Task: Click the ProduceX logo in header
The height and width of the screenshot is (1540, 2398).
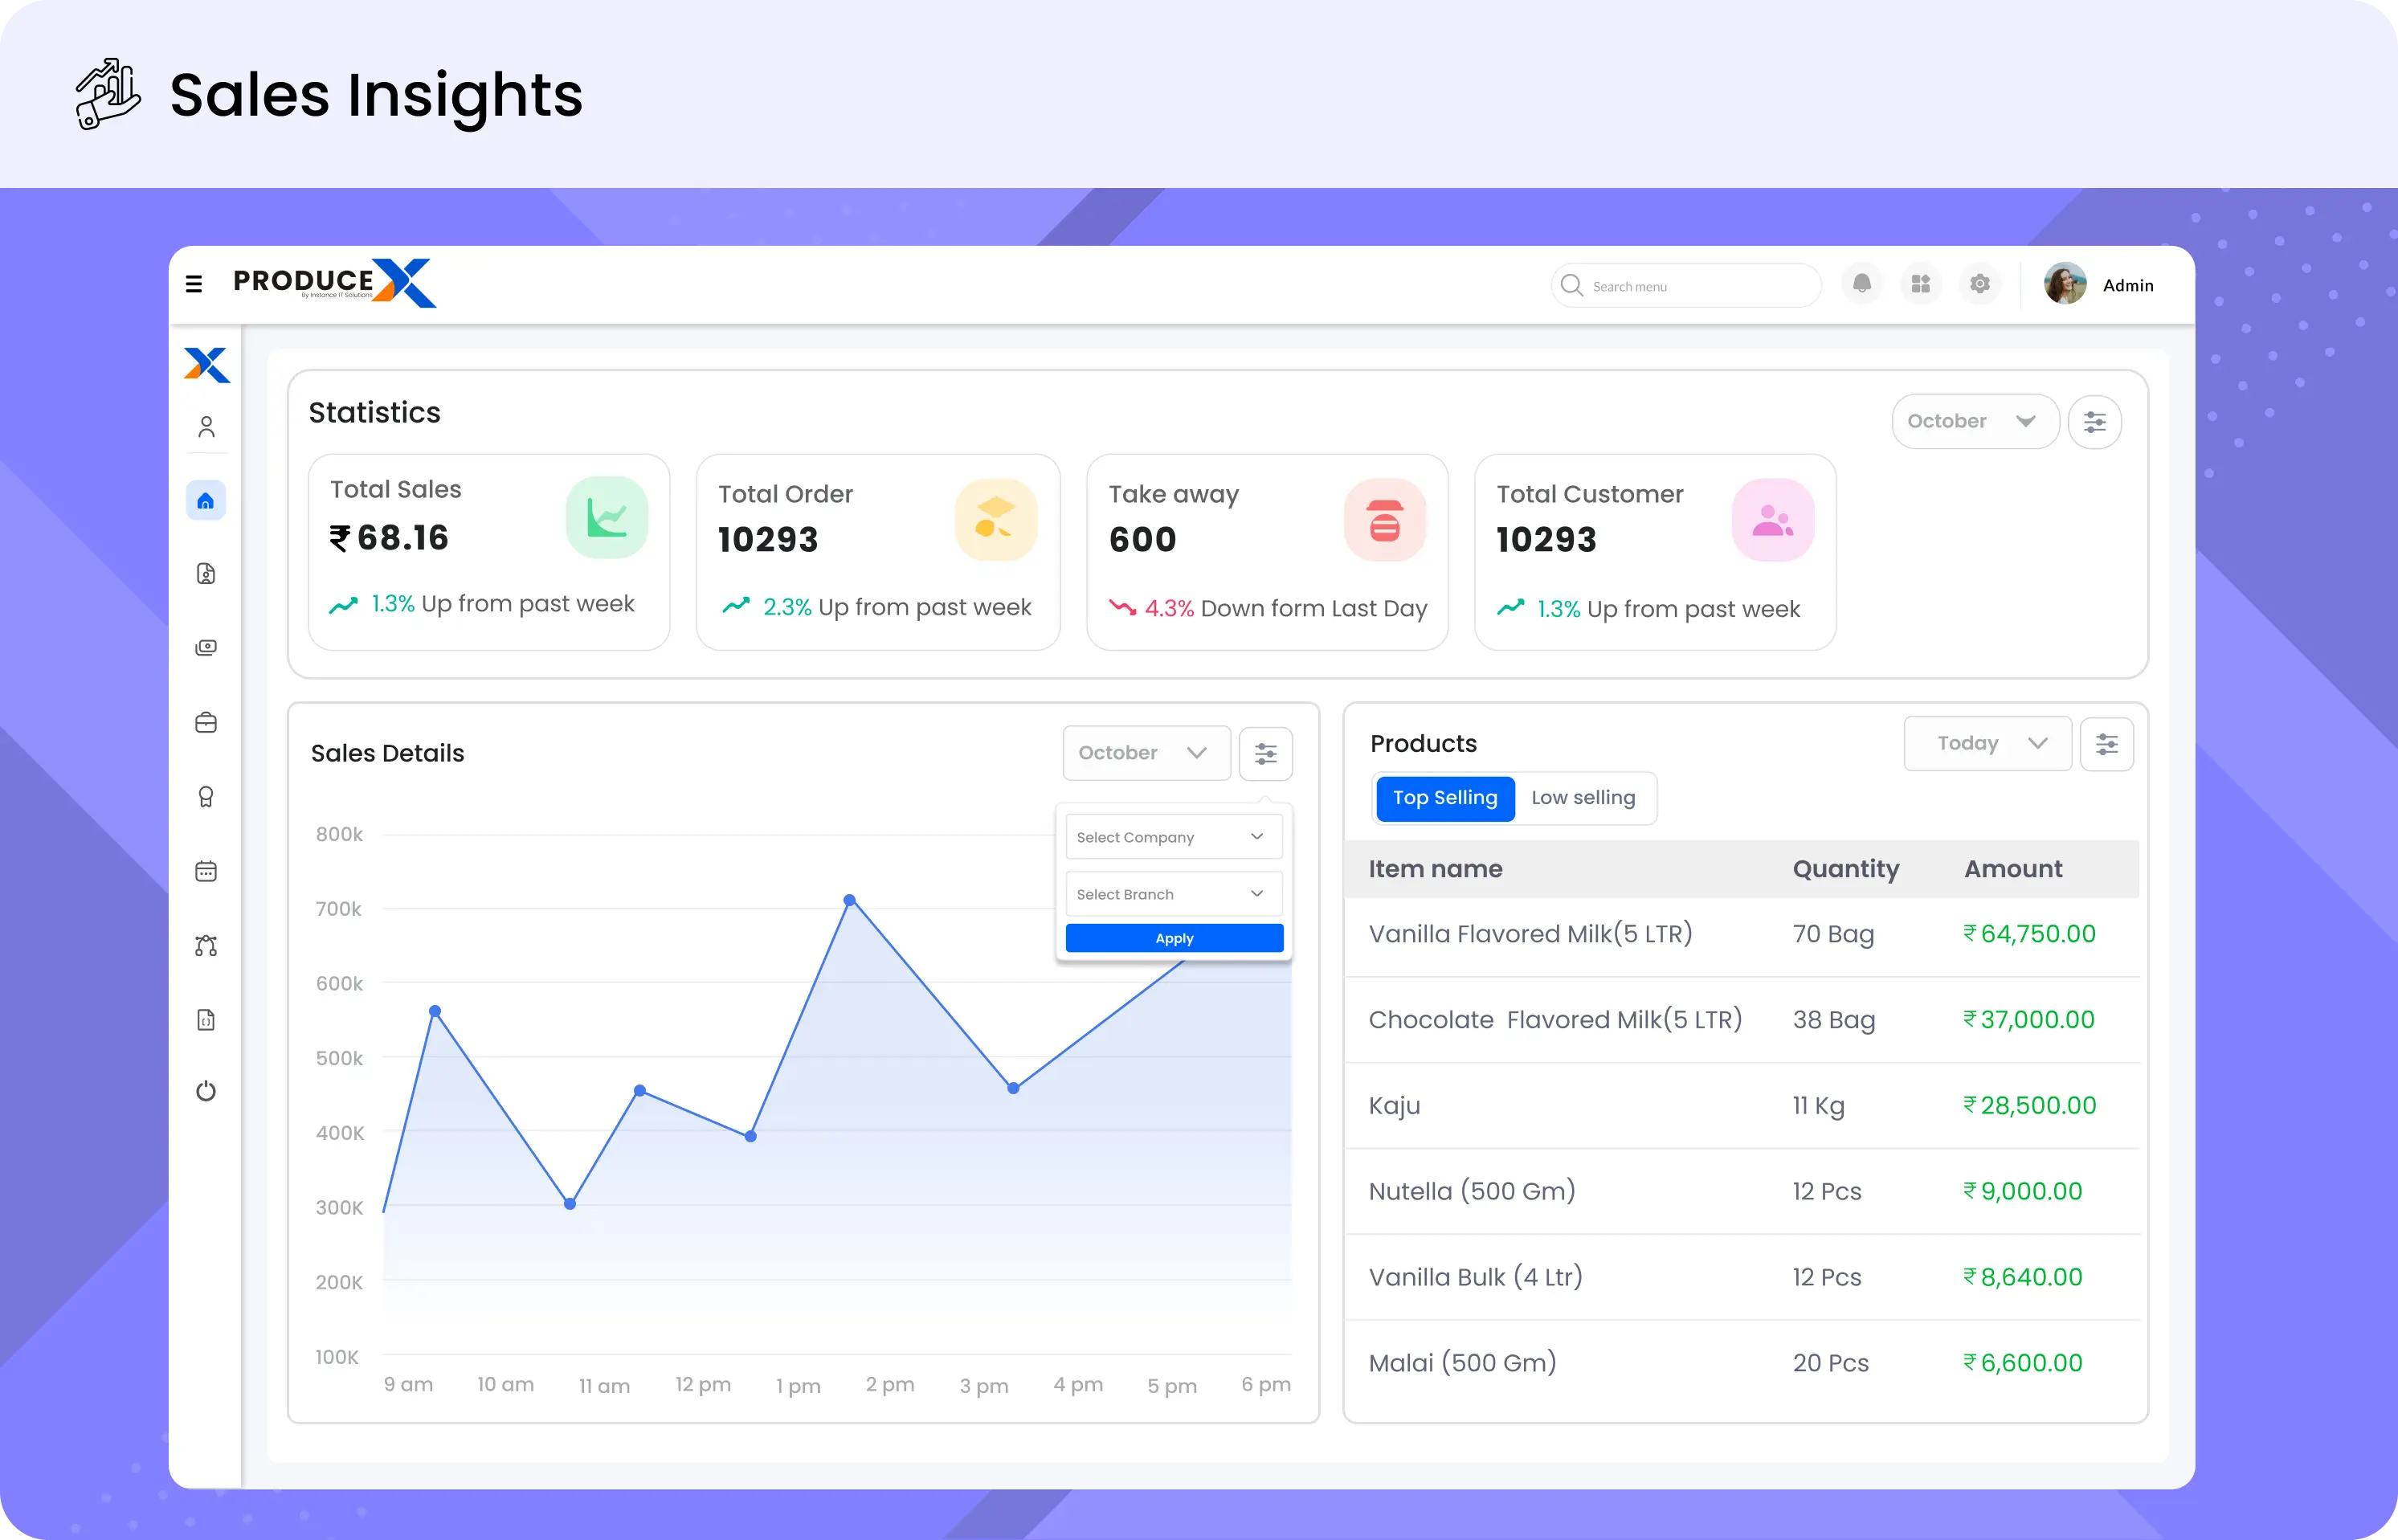Action: pyautogui.click(x=335, y=283)
